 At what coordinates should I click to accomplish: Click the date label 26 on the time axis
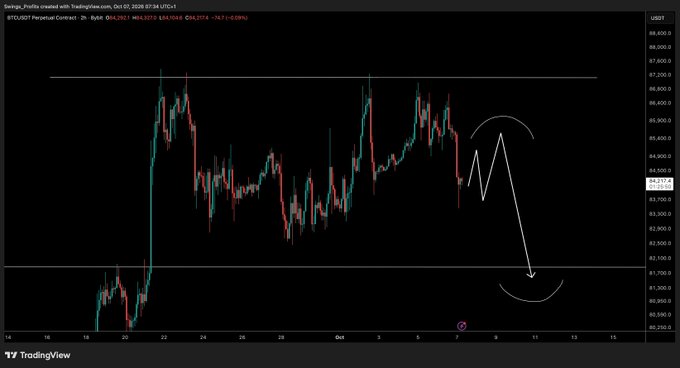[x=242, y=337]
